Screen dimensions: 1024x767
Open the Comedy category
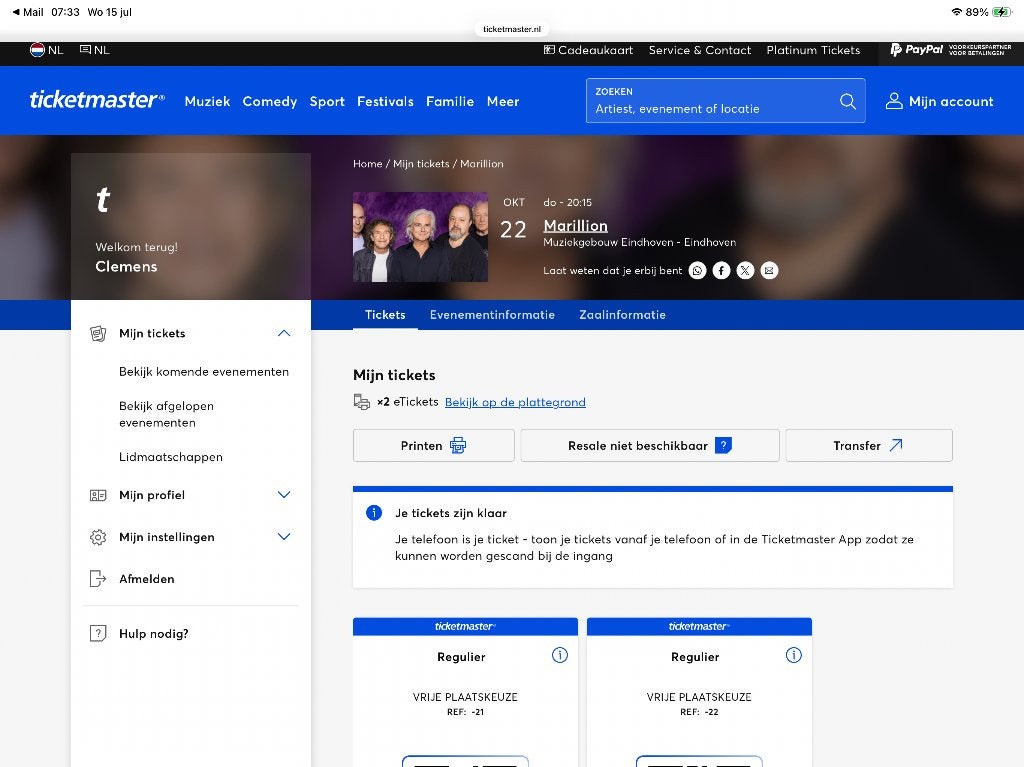pyautogui.click(x=270, y=102)
